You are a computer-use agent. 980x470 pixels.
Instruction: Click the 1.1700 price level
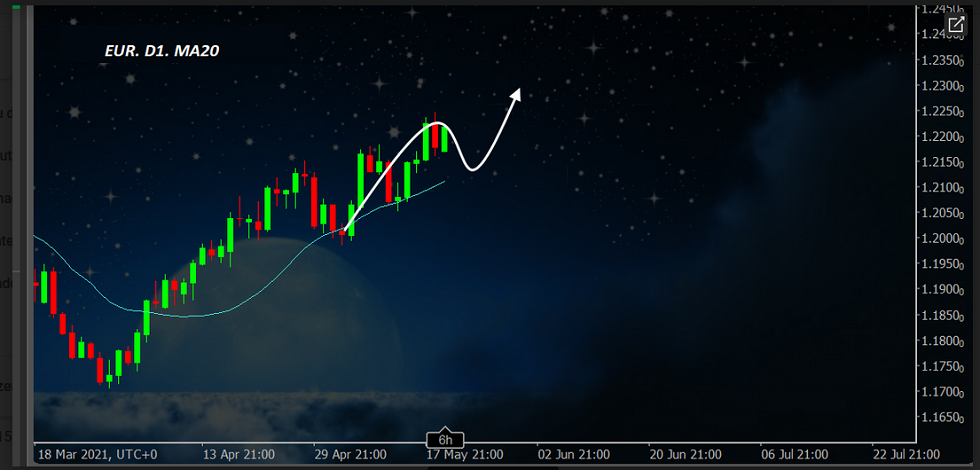[940, 392]
